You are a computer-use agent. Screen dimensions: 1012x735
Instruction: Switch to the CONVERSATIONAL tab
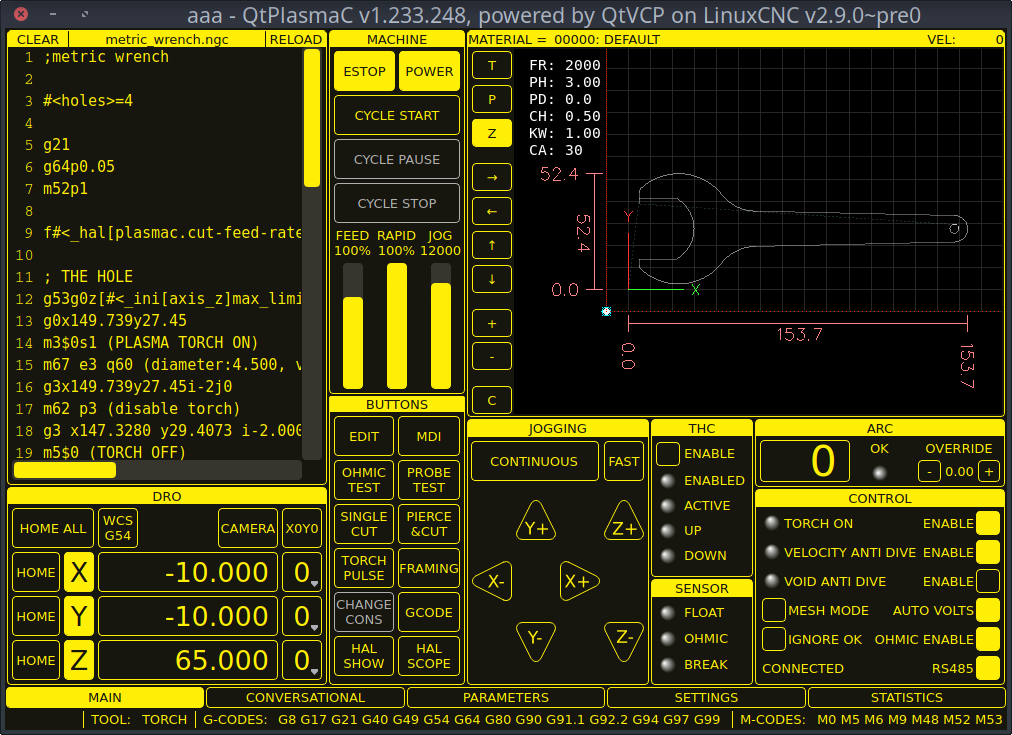[x=306, y=697]
